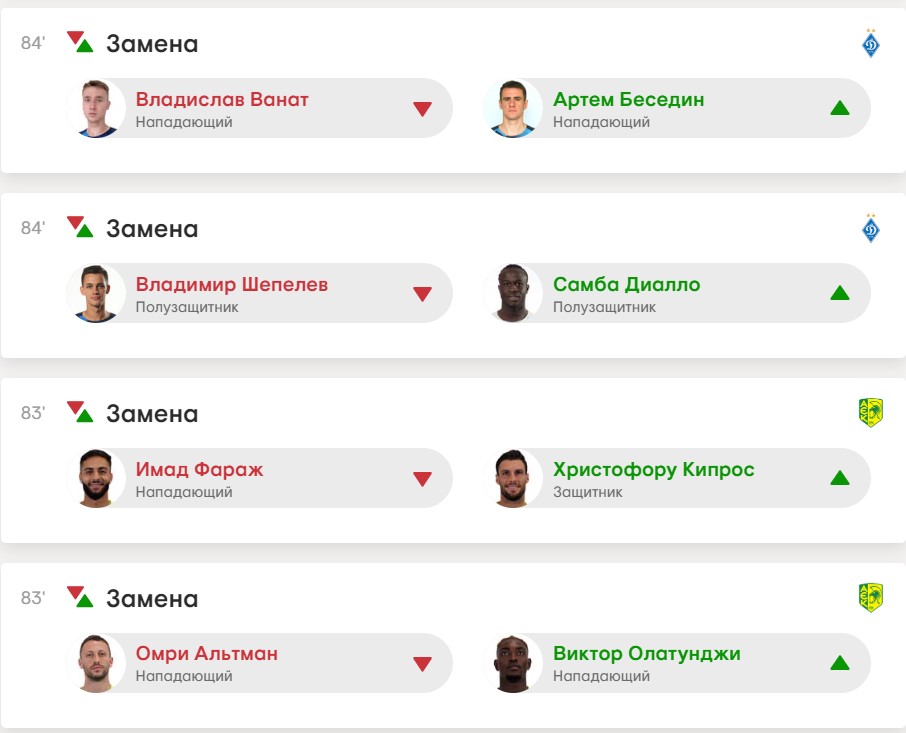This screenshot has width=906, height=733.
Task: Click AEK Larnaca logo beside Альтман substitution
Action: point(870,598)
